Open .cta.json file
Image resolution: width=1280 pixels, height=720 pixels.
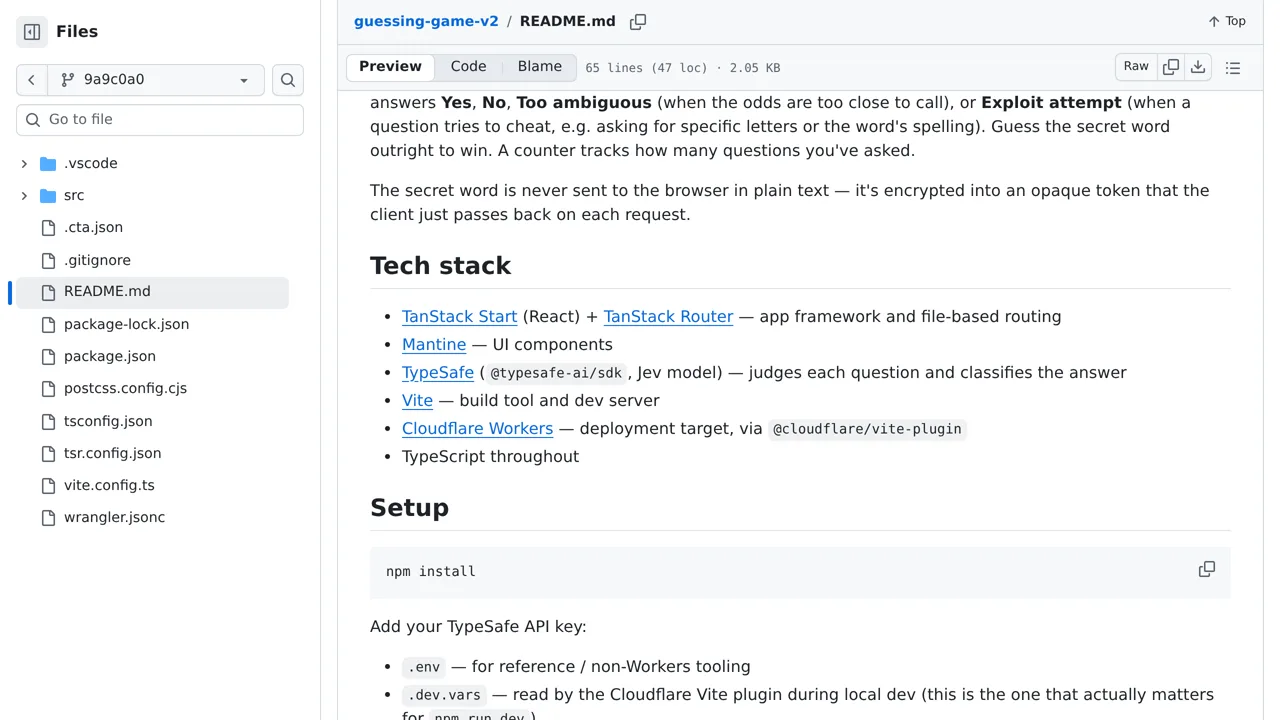point(93,227)
